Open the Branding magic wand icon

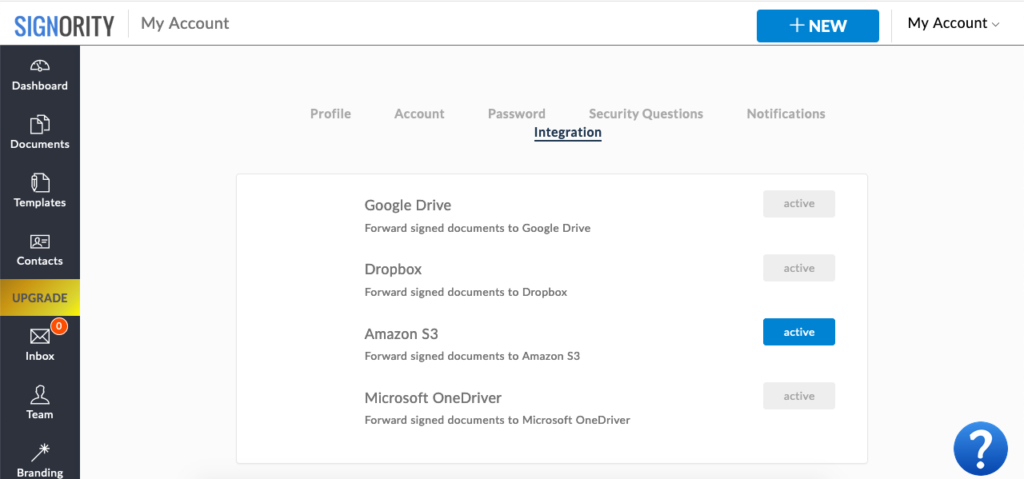tap(40, 453)
